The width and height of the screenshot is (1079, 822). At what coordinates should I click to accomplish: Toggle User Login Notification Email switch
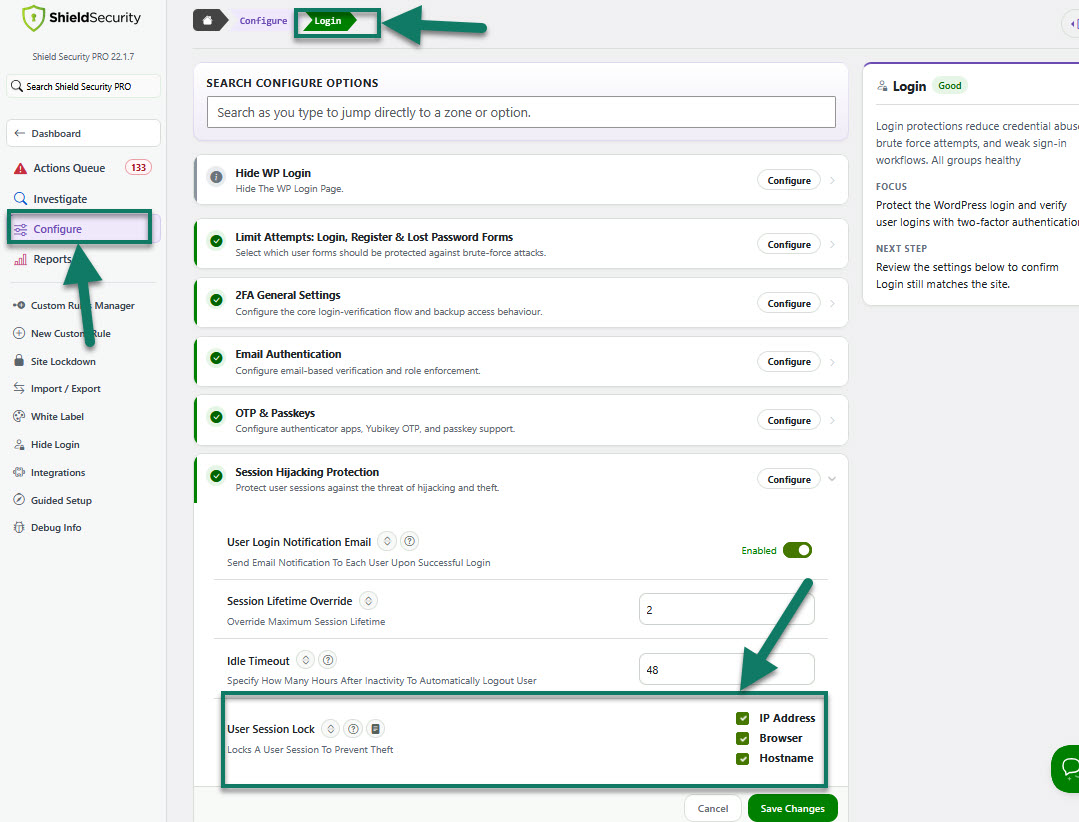pos(797,550)
